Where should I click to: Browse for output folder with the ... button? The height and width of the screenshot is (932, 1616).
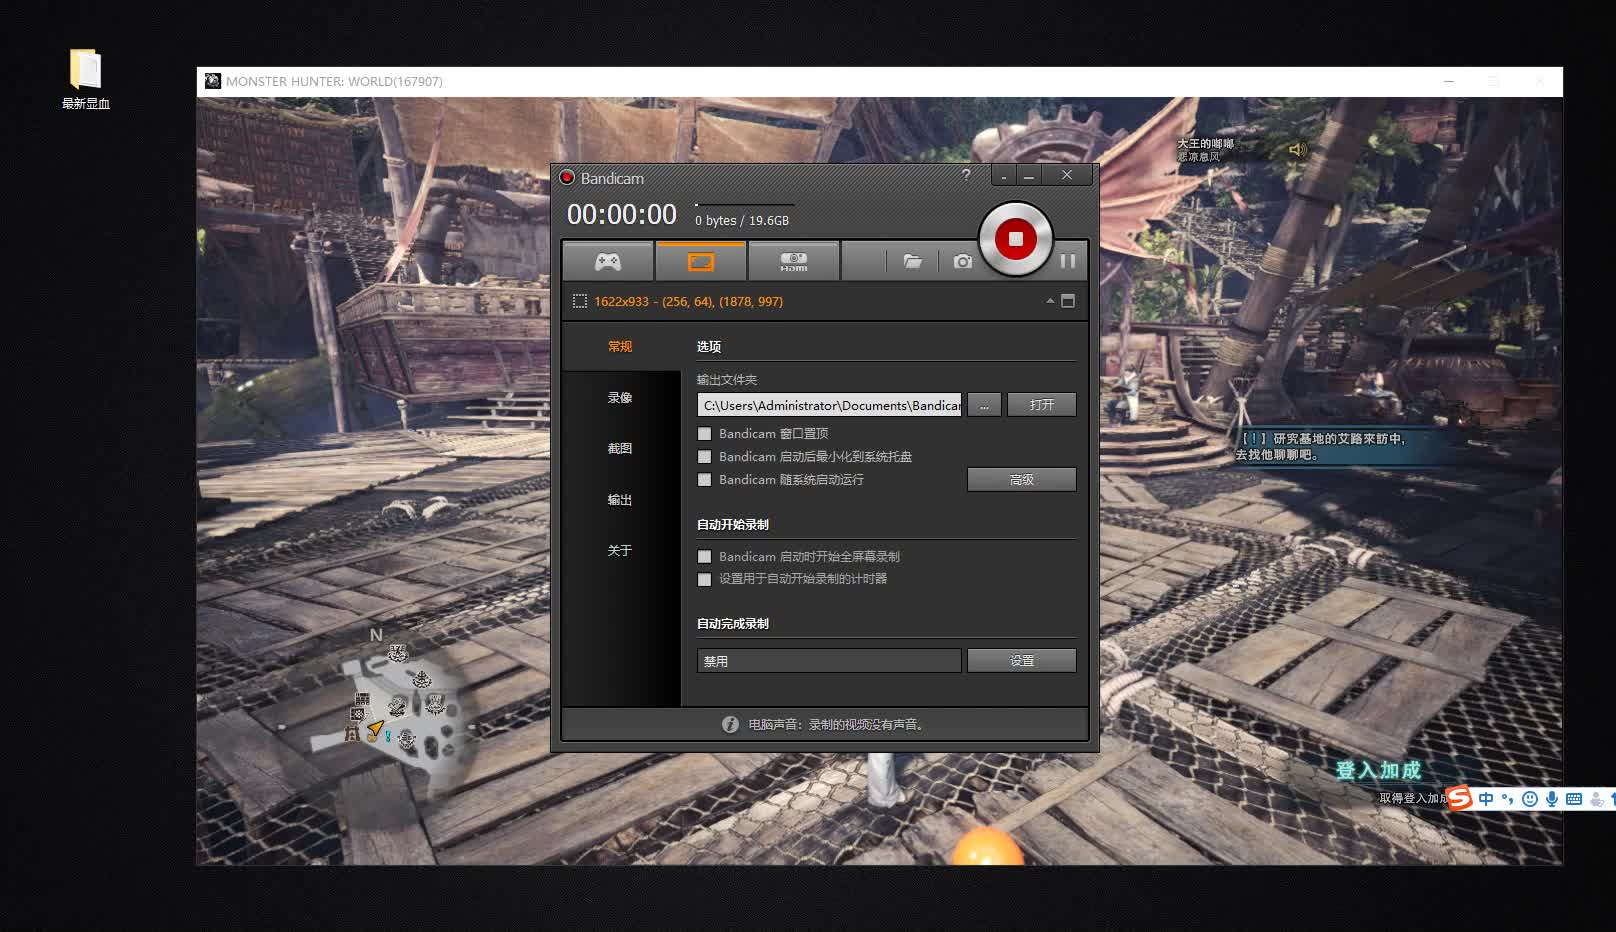(984, 405)
